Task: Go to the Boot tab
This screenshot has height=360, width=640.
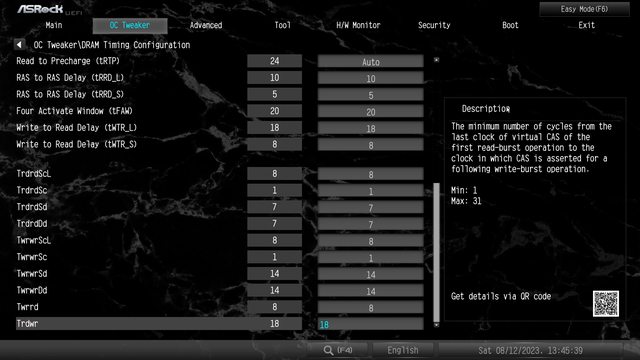Action: point(510,25)
